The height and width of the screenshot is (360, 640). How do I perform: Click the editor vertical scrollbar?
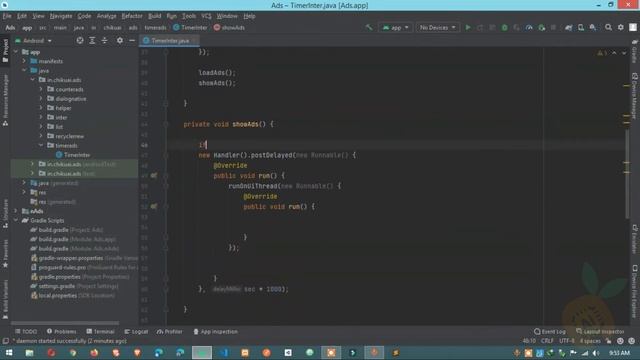click(x=627, y=173)
